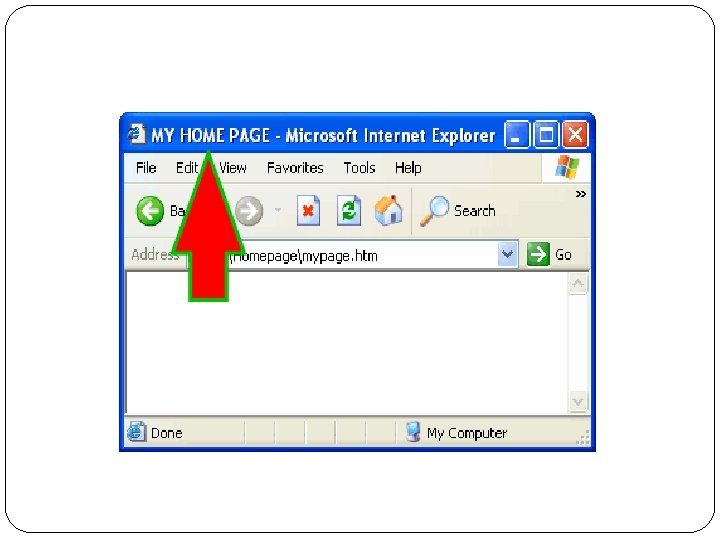Open the Tools menu
Screen dimensions: 720x540
tap(359, 168)
